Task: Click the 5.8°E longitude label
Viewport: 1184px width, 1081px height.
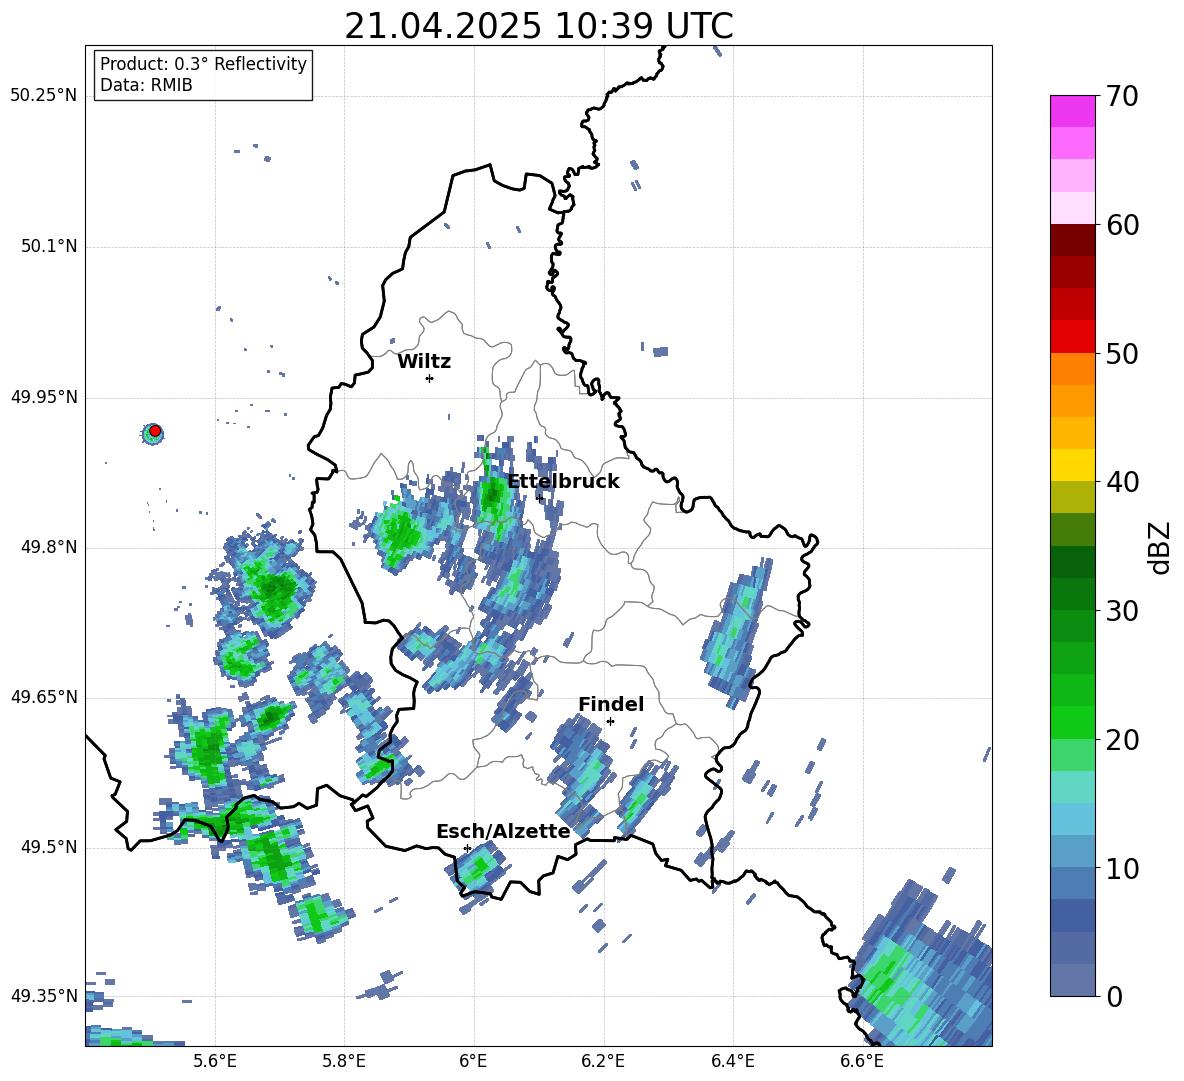Action: [344, 1062]
